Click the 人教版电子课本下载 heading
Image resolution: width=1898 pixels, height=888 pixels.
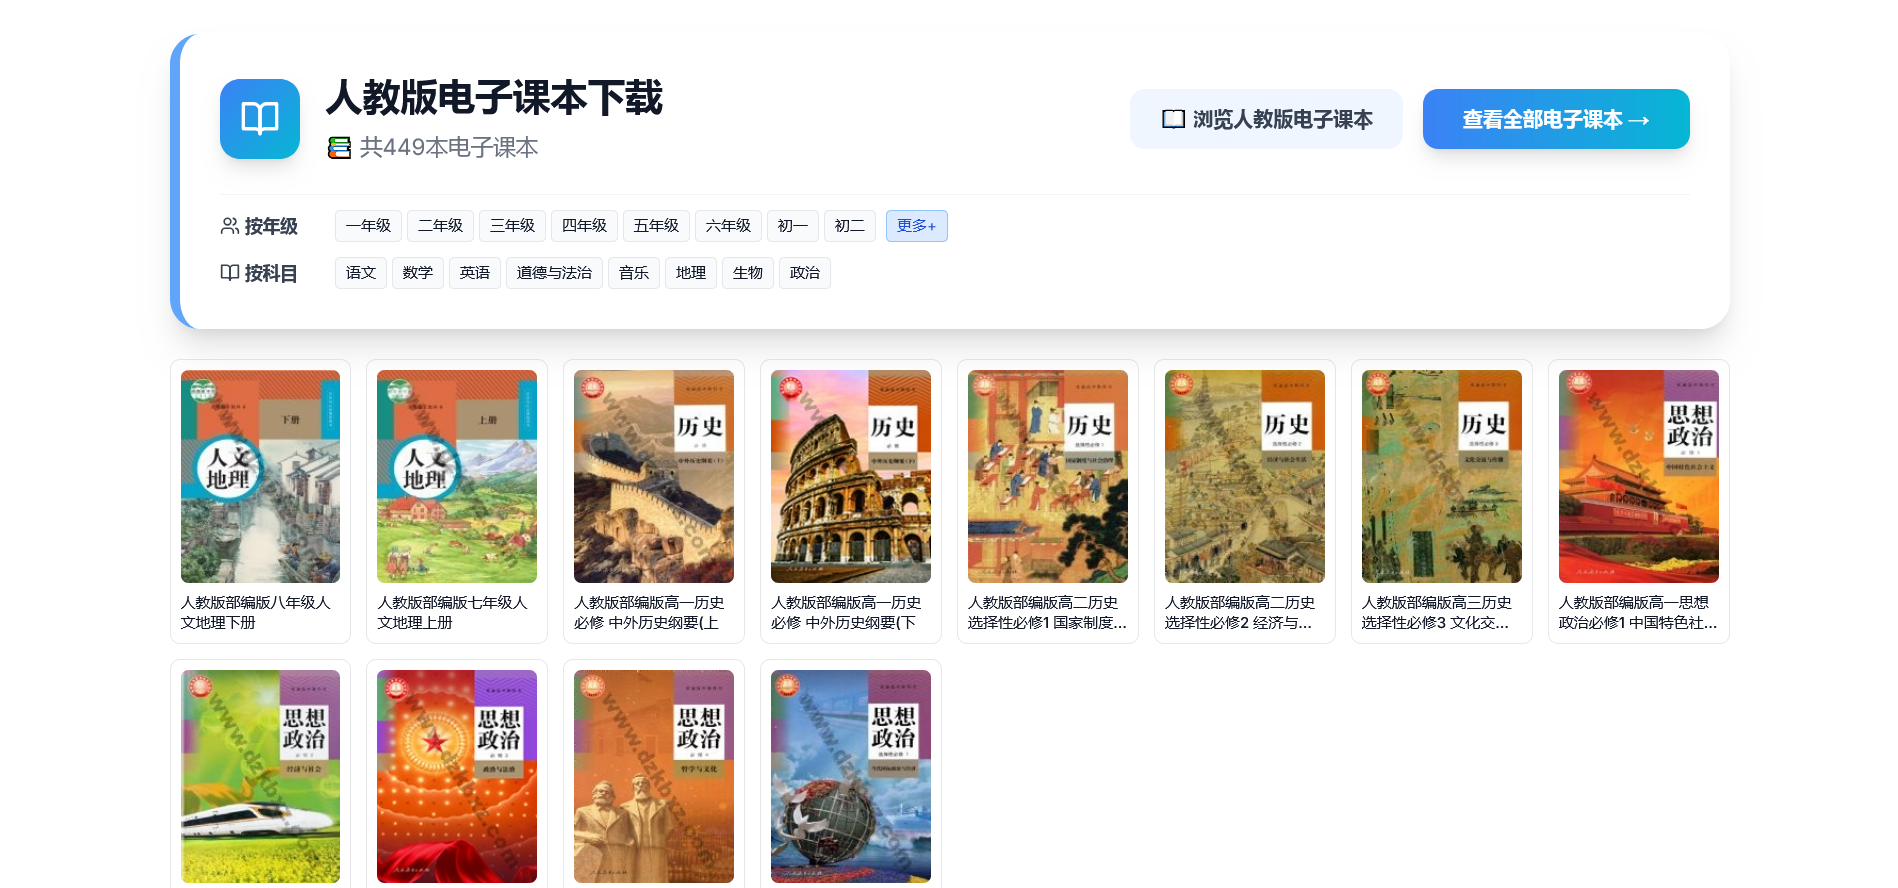click(x=494, y=98)
